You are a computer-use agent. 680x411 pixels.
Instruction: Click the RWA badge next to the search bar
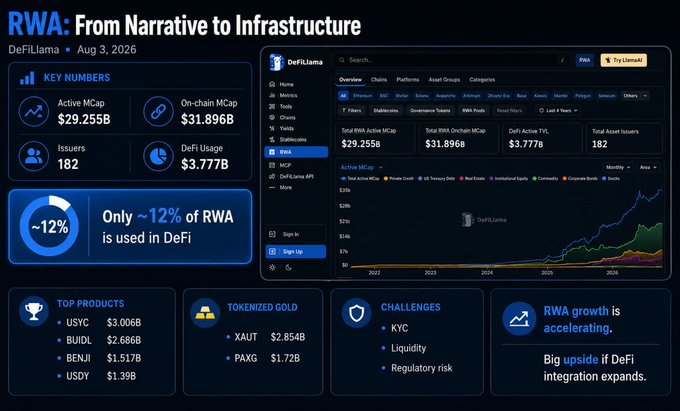(585, 60)
